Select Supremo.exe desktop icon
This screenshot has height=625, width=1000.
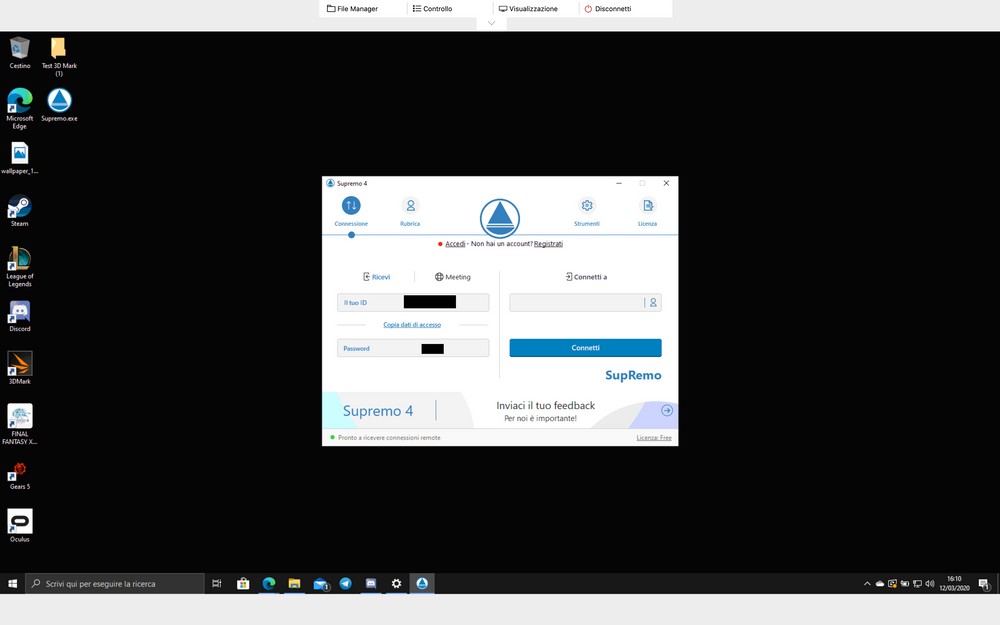(x=59, y=105)
